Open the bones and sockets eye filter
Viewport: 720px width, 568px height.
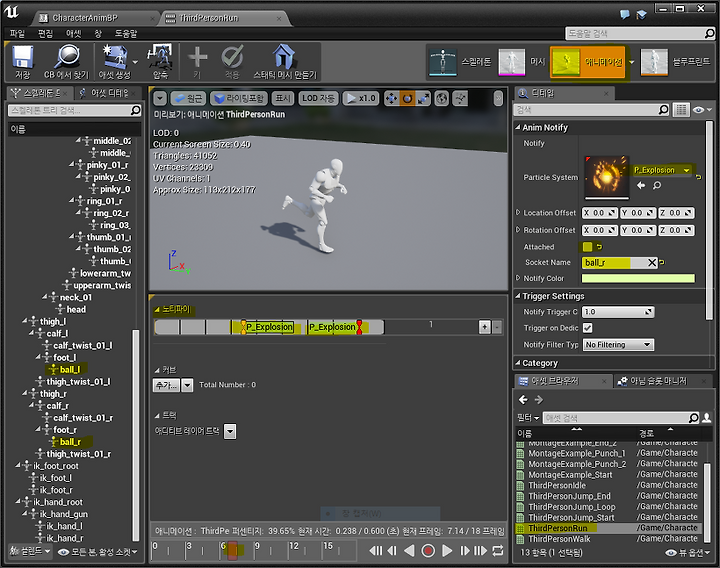97,552
